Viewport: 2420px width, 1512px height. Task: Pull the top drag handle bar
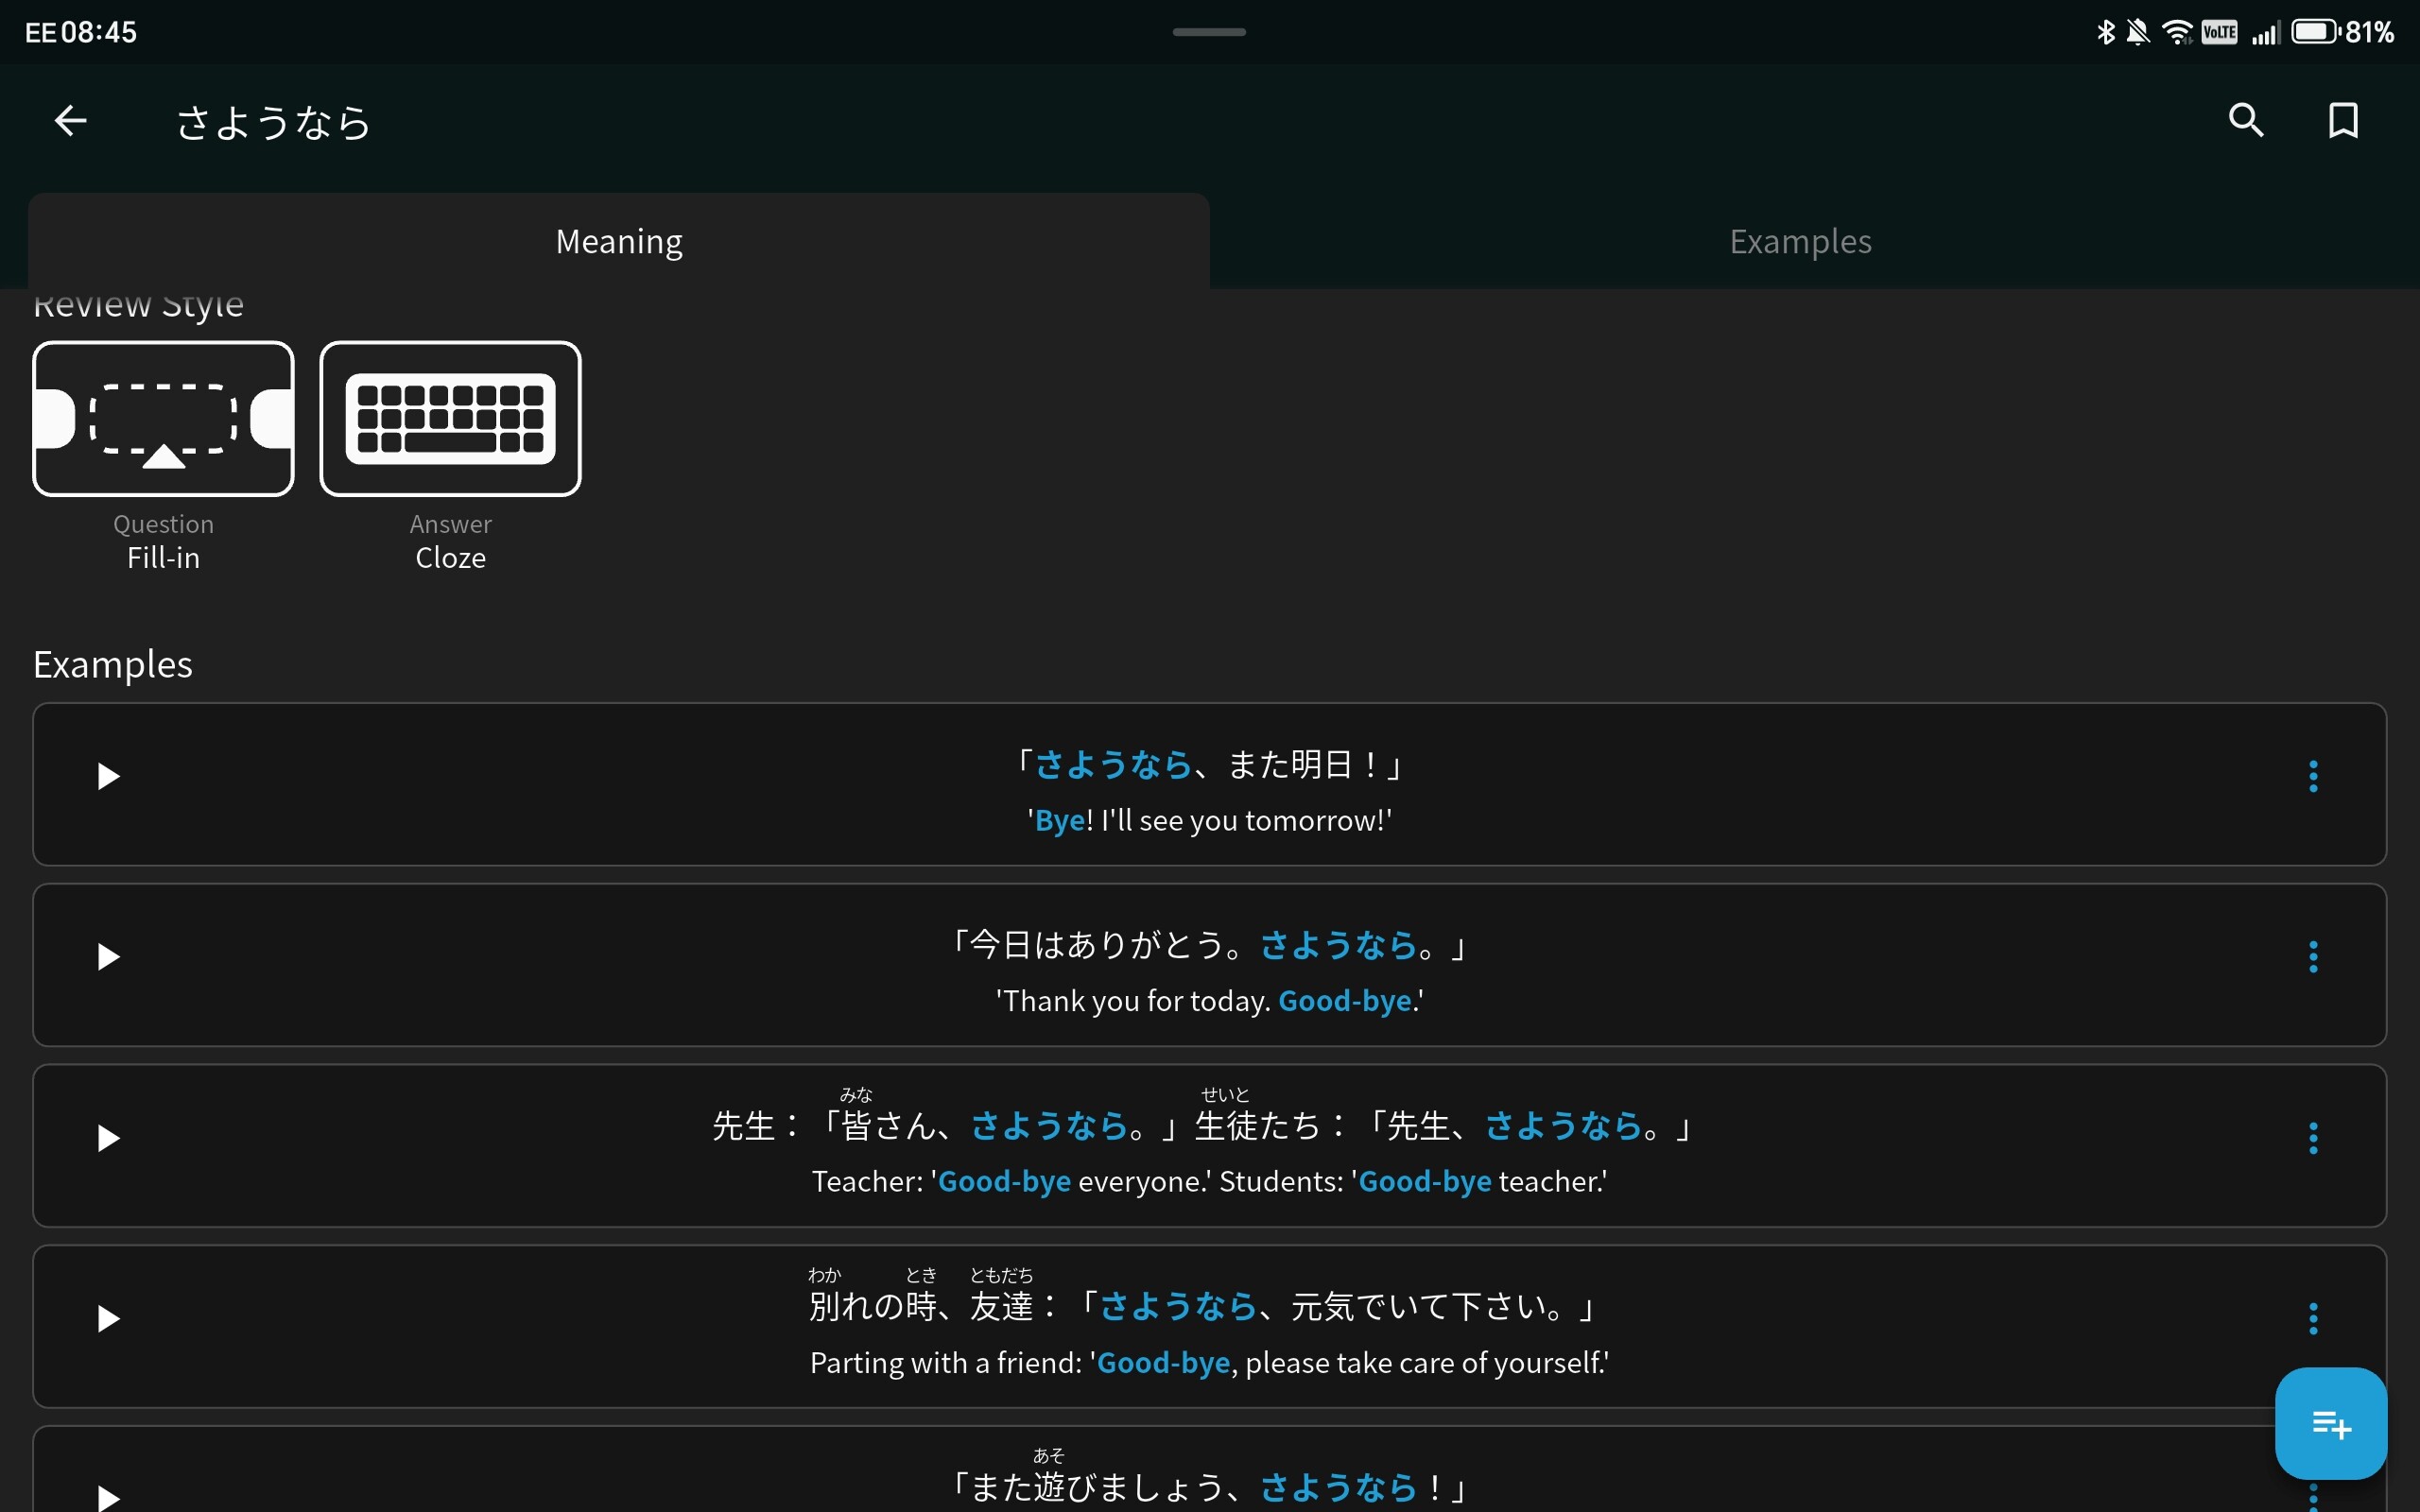(1209, 32)
